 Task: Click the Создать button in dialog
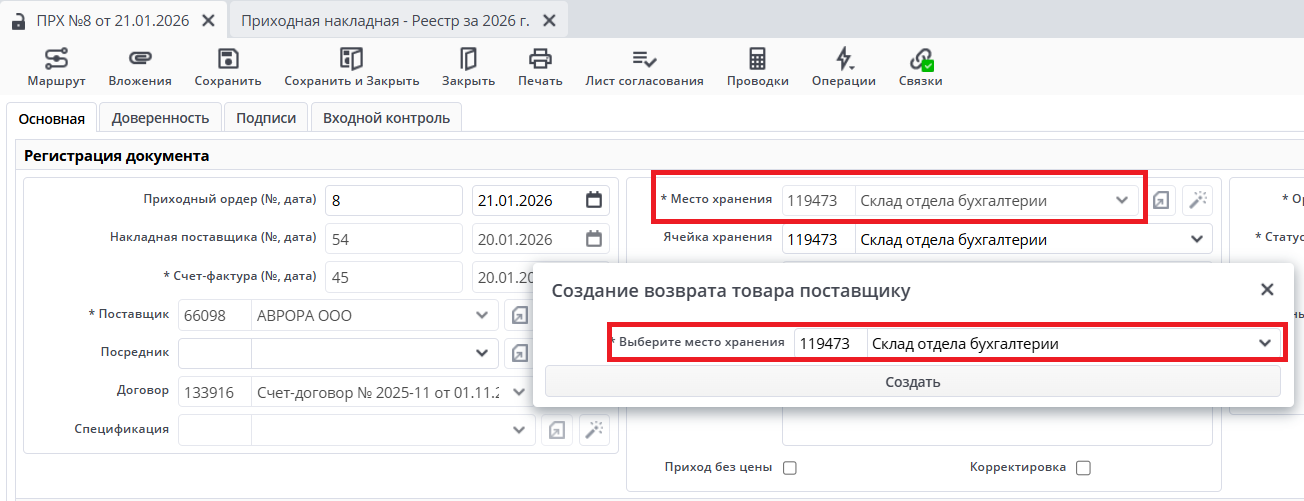pos(912,382)
